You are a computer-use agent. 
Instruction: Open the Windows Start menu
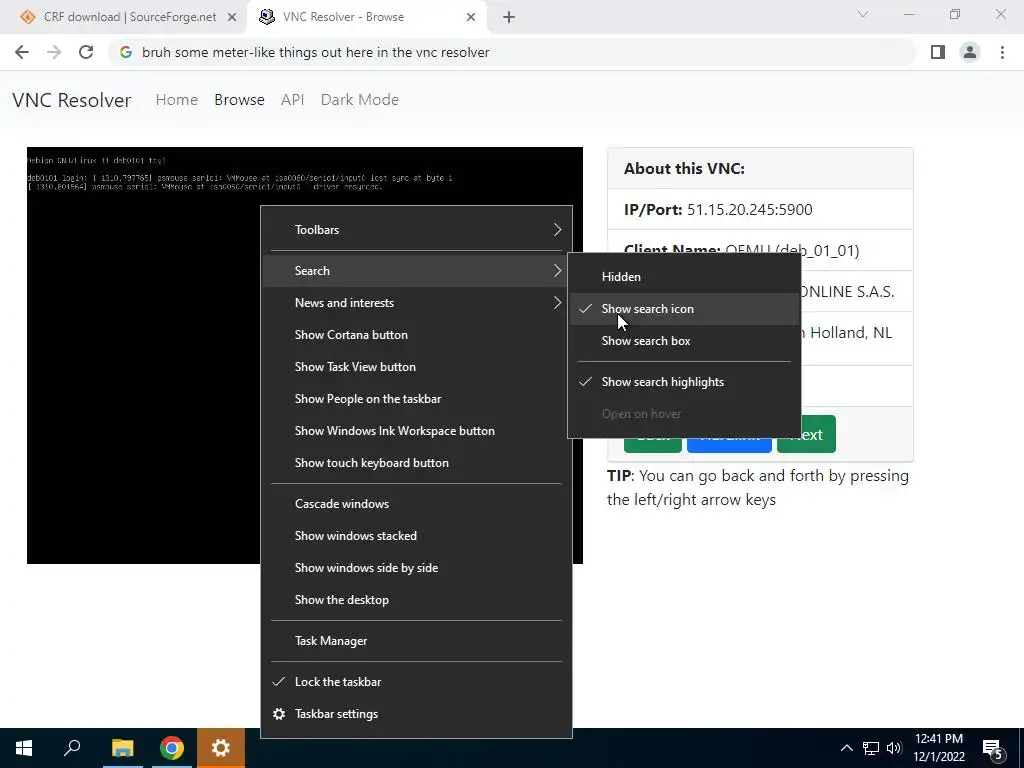click(x=24, y=748)
